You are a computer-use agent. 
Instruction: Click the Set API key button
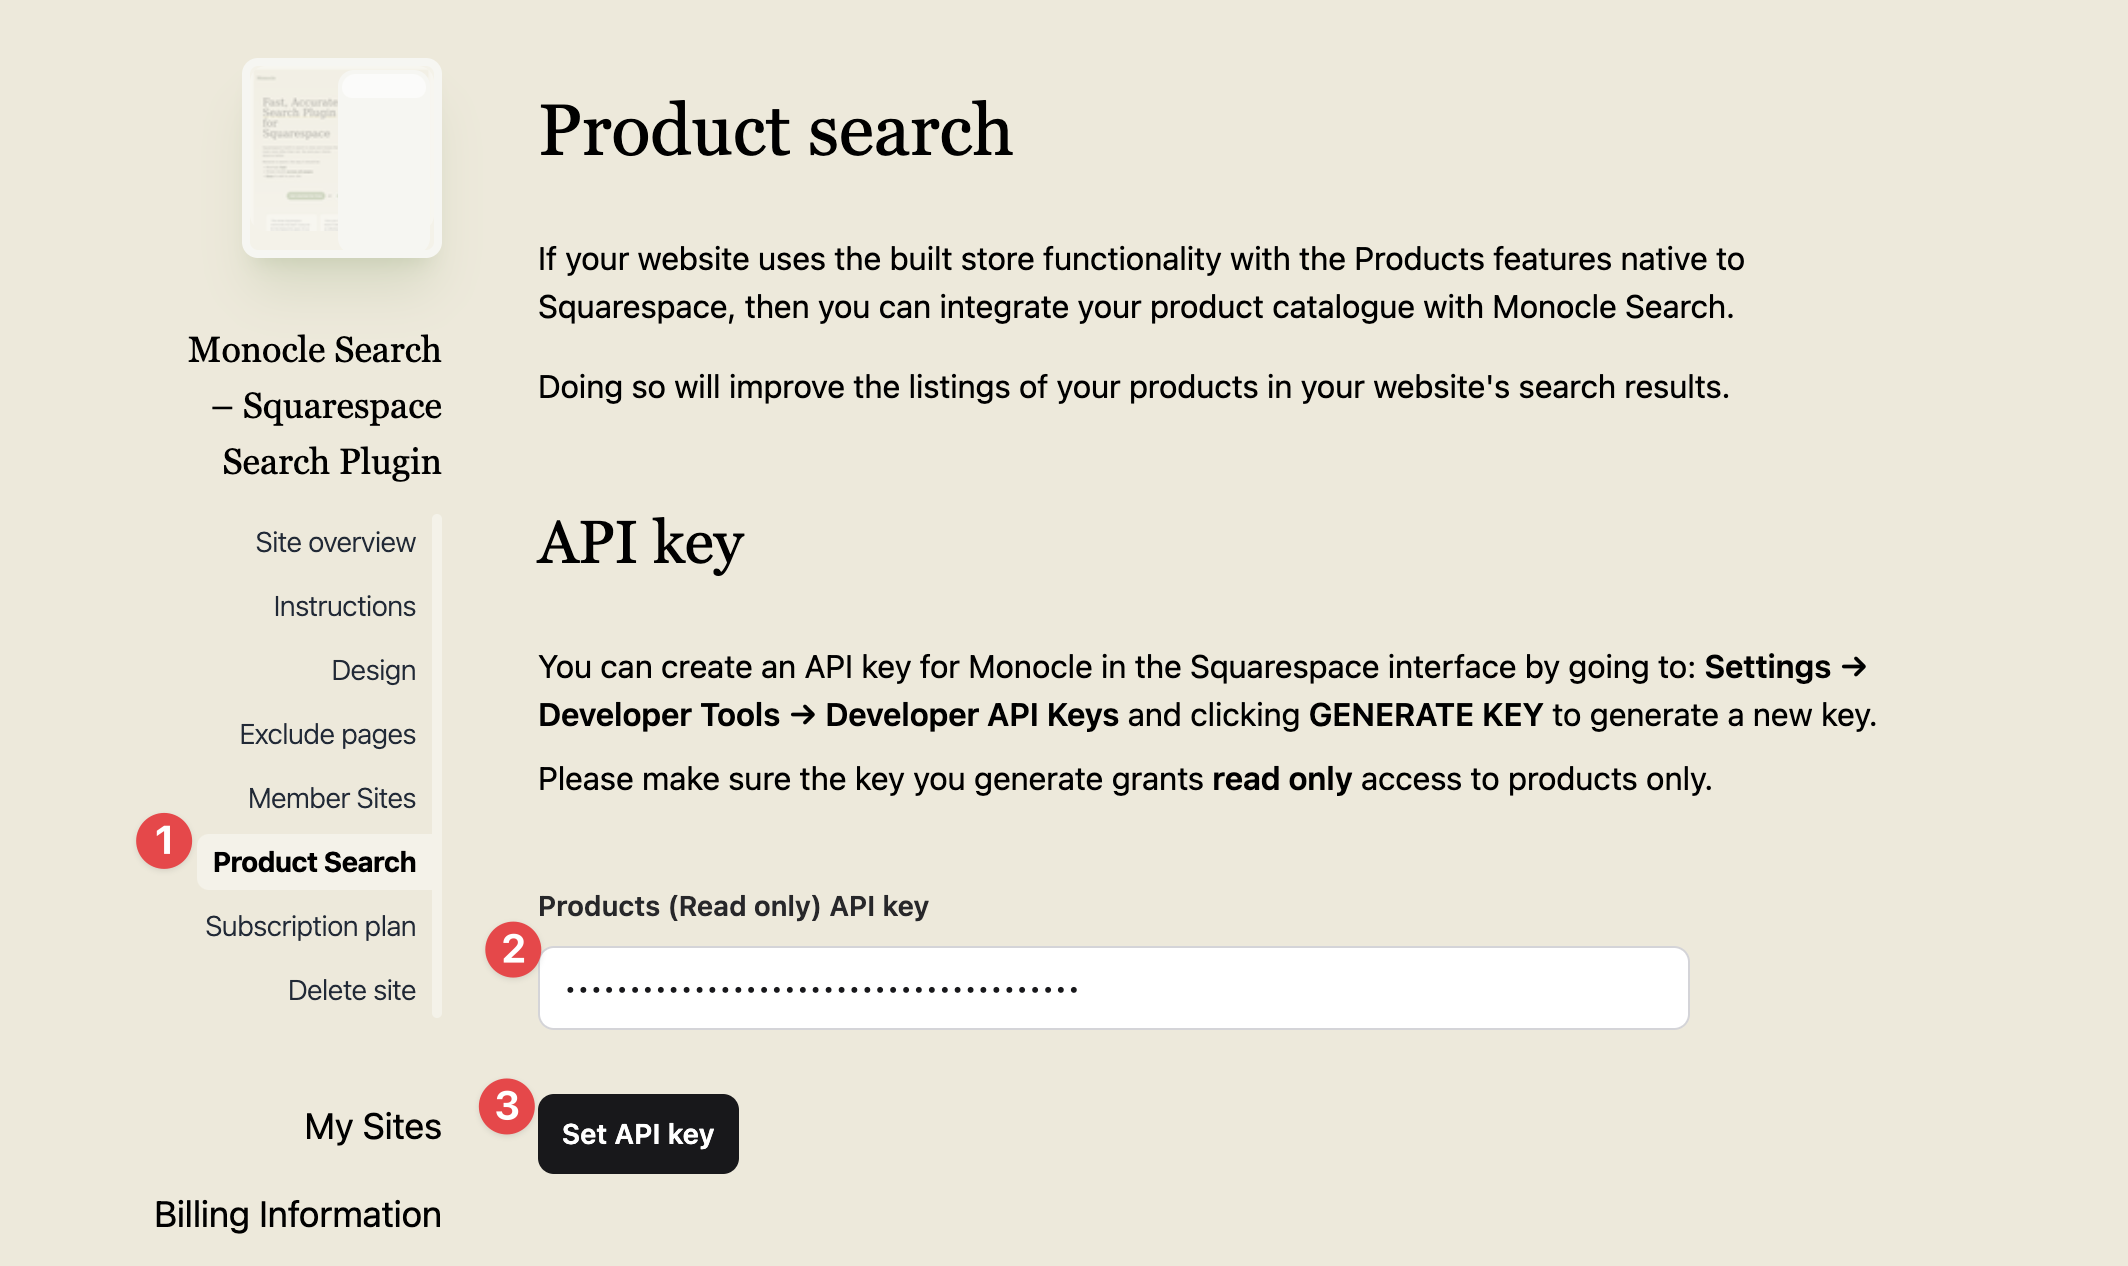(638, 1134)
